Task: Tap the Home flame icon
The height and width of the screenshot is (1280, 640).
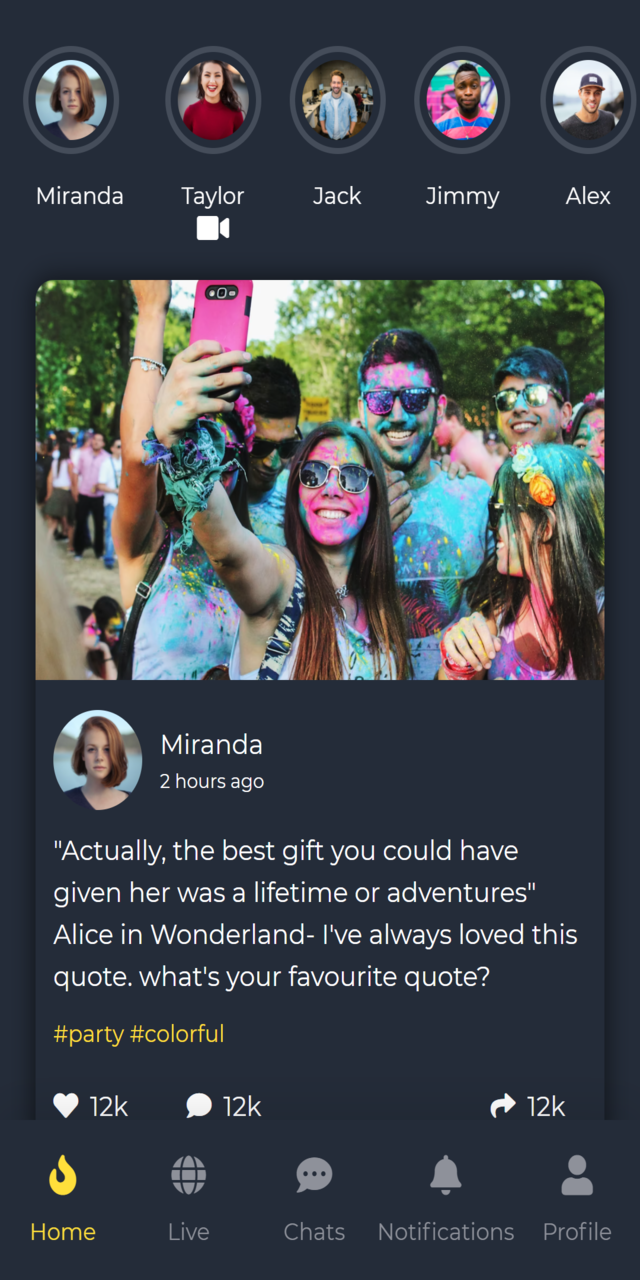Action: (x=63, y=1175)
